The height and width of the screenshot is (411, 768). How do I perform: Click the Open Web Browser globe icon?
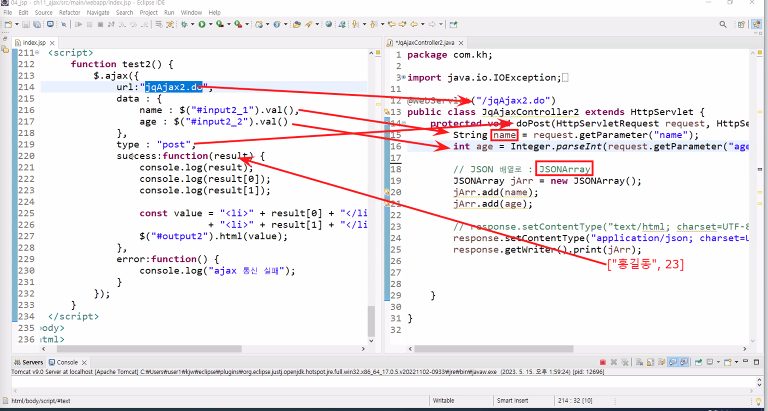pos(328,24)
